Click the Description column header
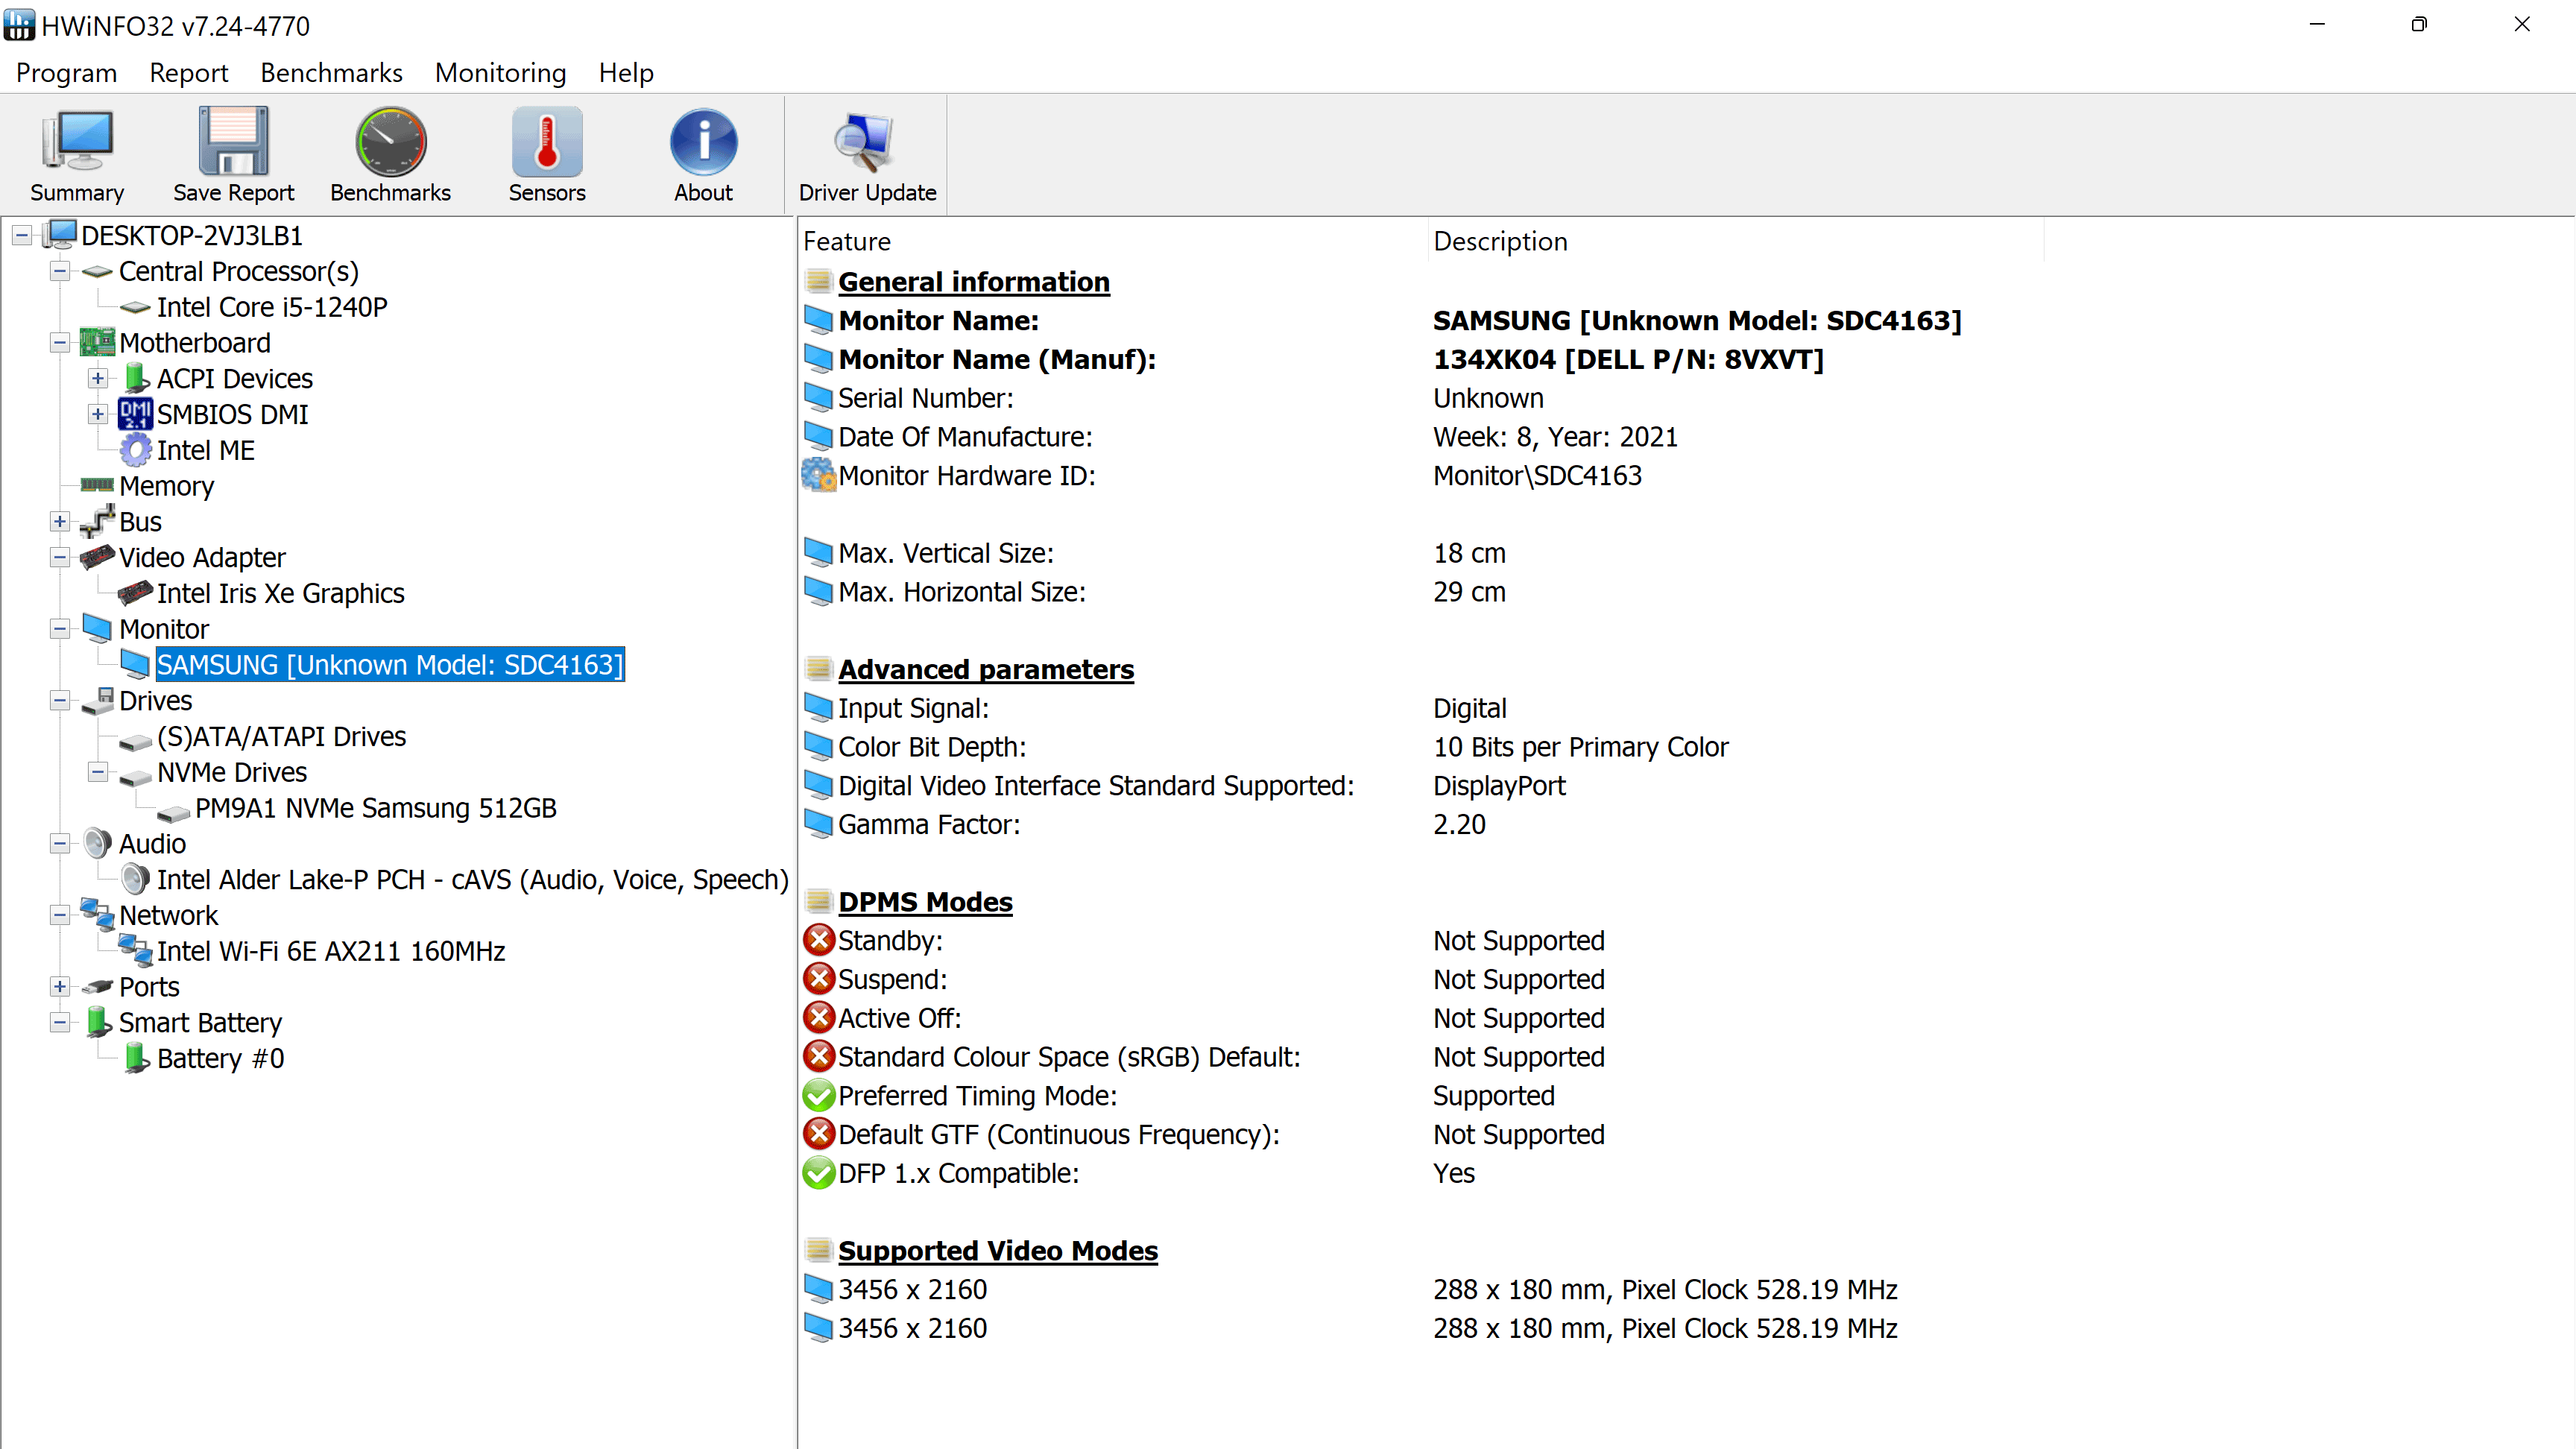 pyautogui.click(x=1500, y=241)
